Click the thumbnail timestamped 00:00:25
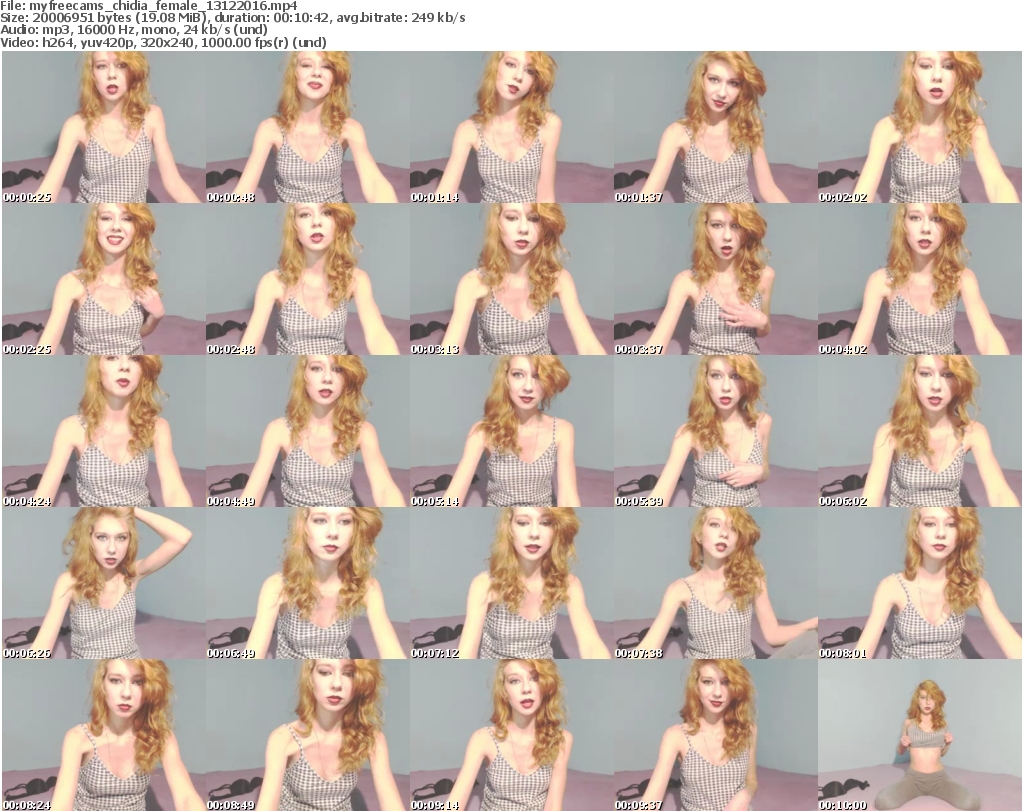 tap(103, 127)
